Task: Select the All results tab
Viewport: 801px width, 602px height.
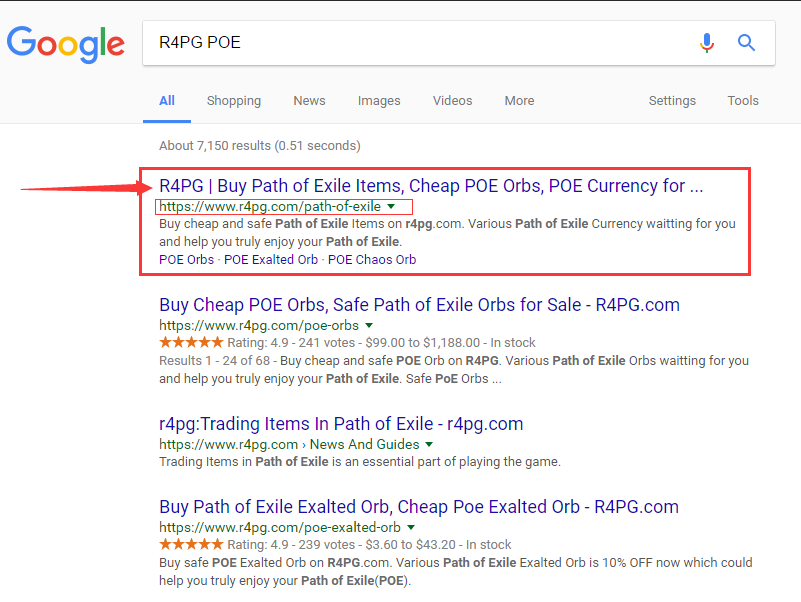Action: pos(167,101)
